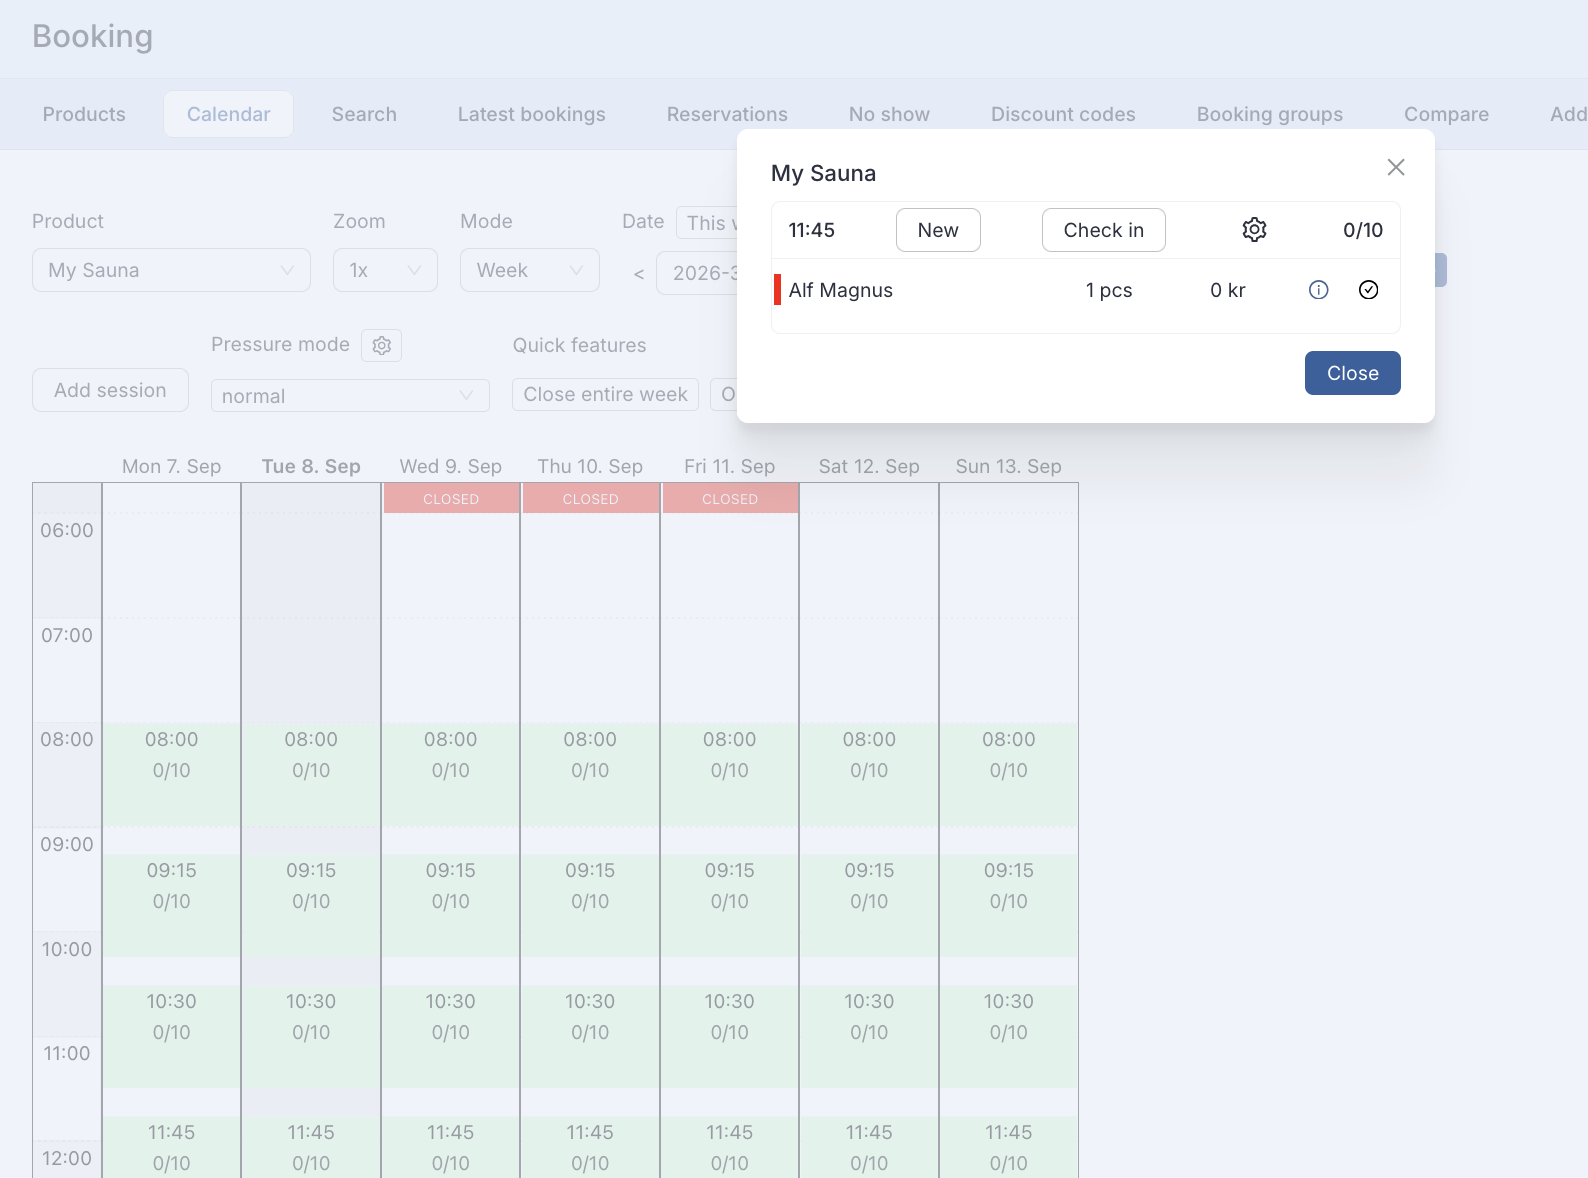Change the Mode dropdown from Week
The width and height of the screenshot is (1588, 1178).
(x=530, y=270)
